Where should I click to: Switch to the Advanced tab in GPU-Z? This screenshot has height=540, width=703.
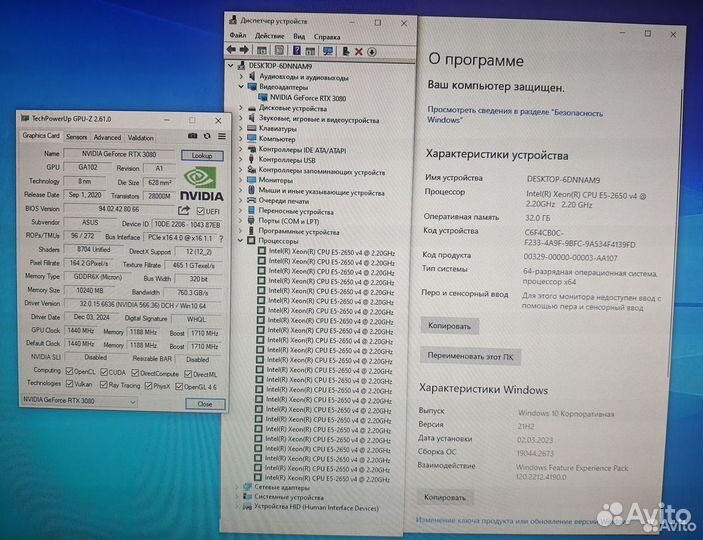click(107, 137)
